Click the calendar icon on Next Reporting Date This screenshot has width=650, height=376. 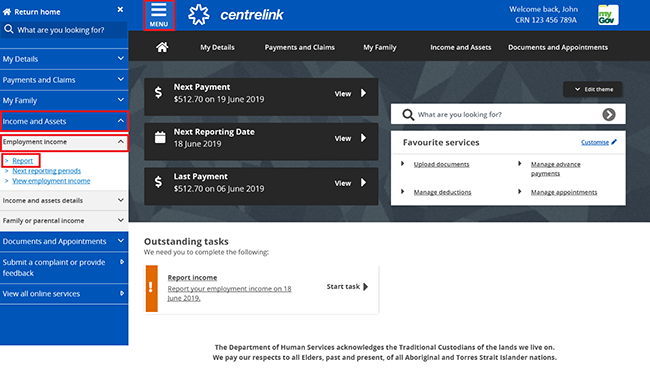click(x=160, y=137)
